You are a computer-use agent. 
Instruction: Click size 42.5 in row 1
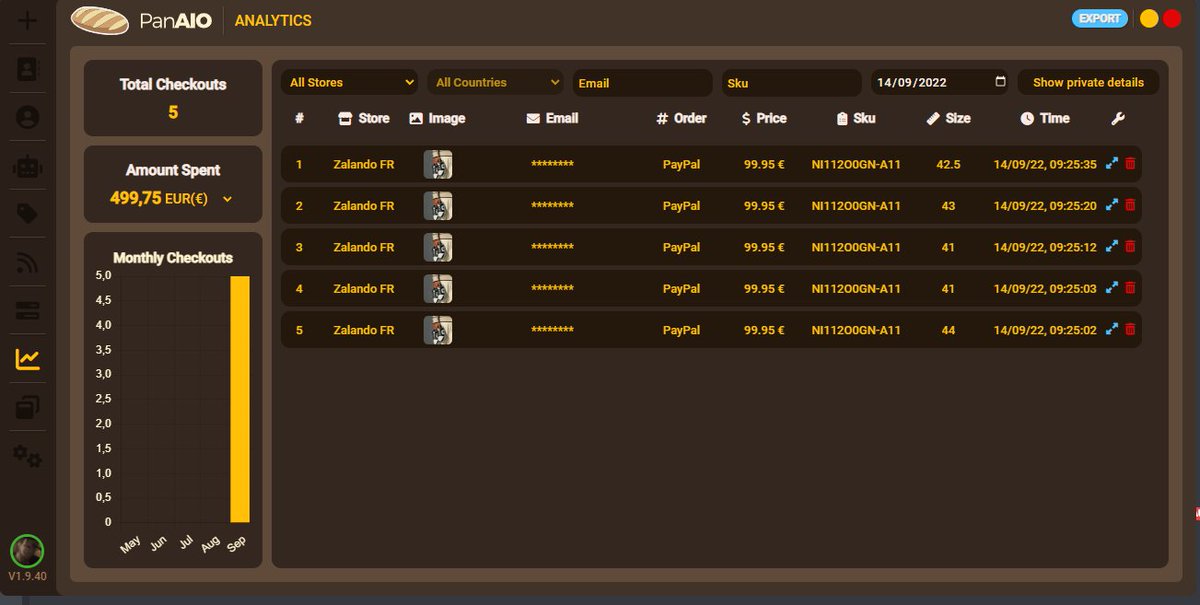(948, 164)
